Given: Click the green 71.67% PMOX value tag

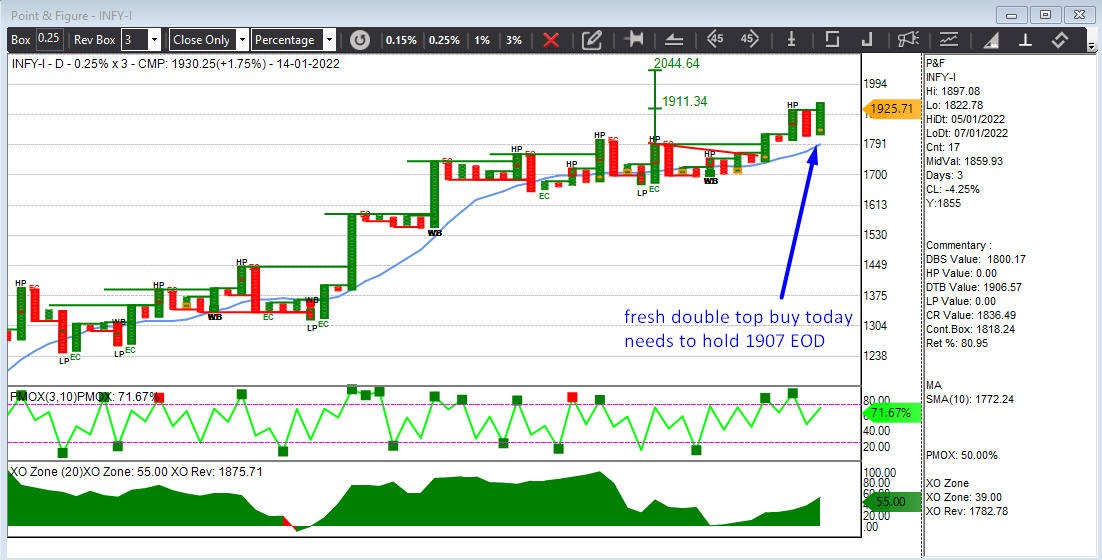Looking at the screenshot, I should [x=891, y=412].
